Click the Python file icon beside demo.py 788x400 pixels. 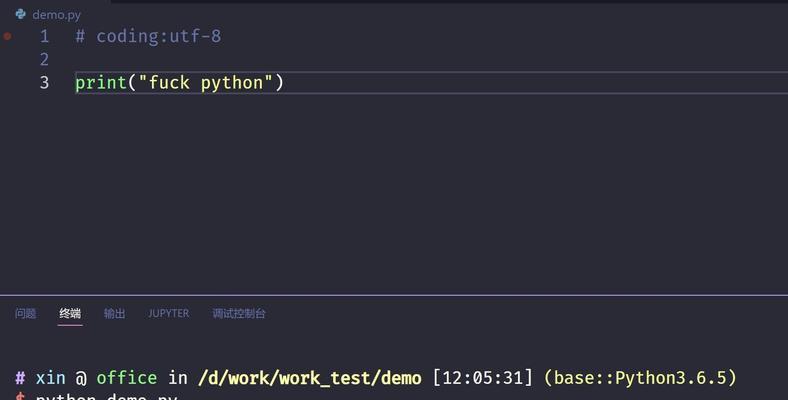[21, 14]
